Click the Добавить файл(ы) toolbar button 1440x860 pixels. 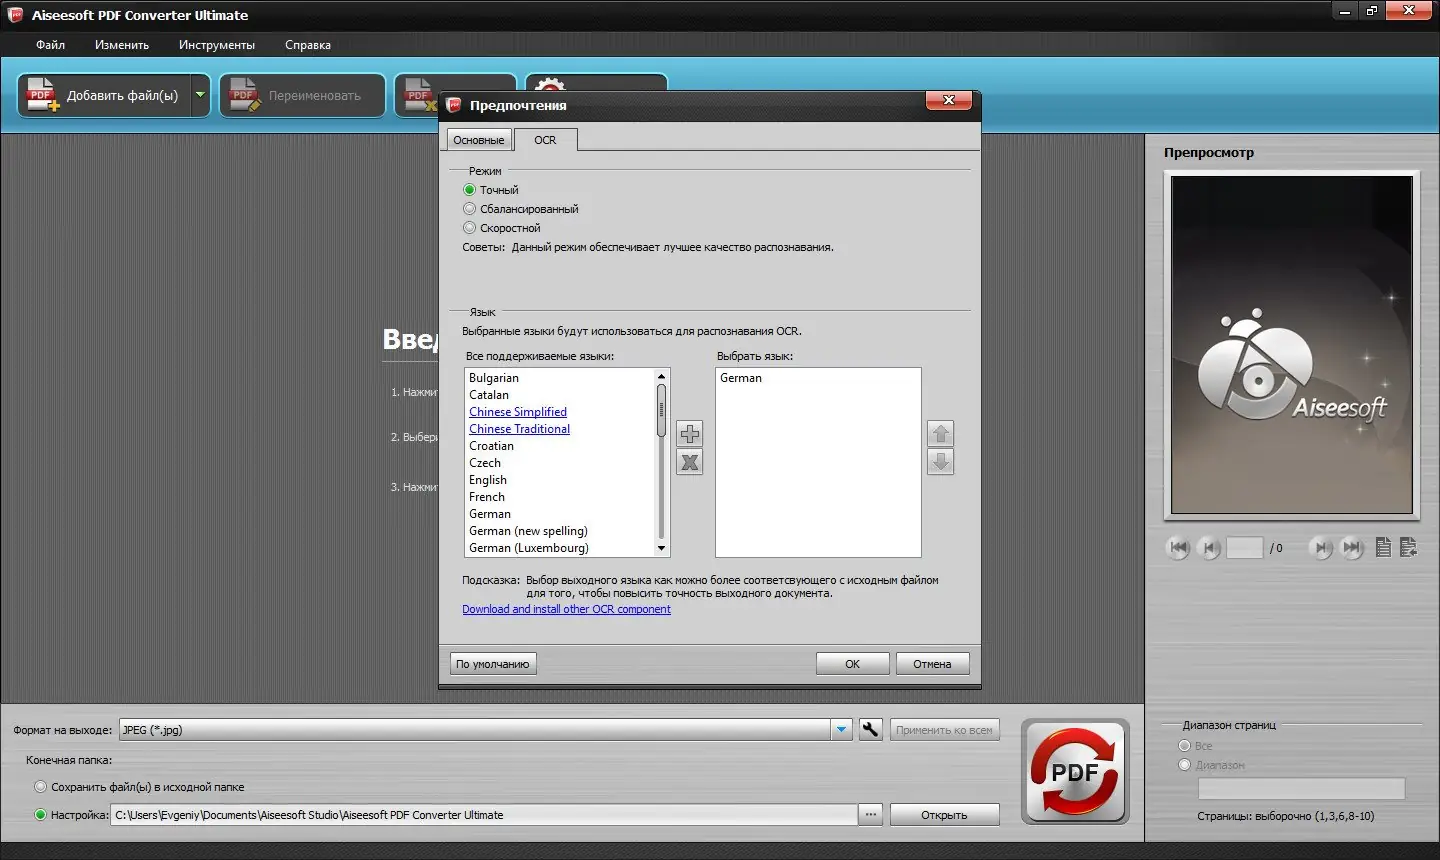[104, 96]
